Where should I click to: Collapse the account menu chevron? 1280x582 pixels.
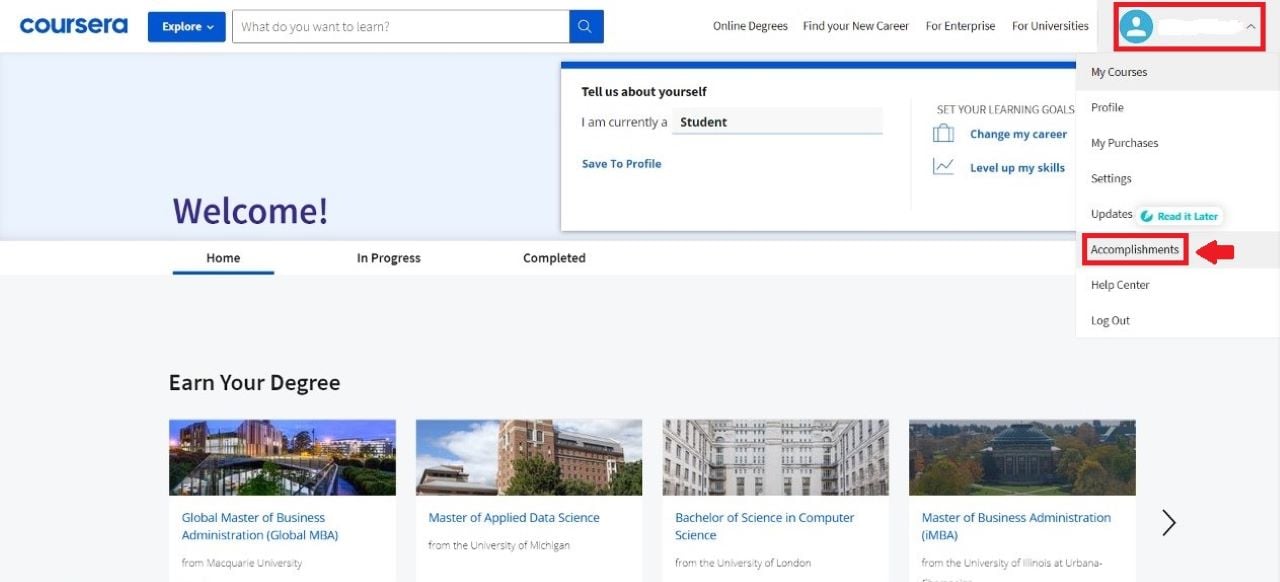(1252, 26)
